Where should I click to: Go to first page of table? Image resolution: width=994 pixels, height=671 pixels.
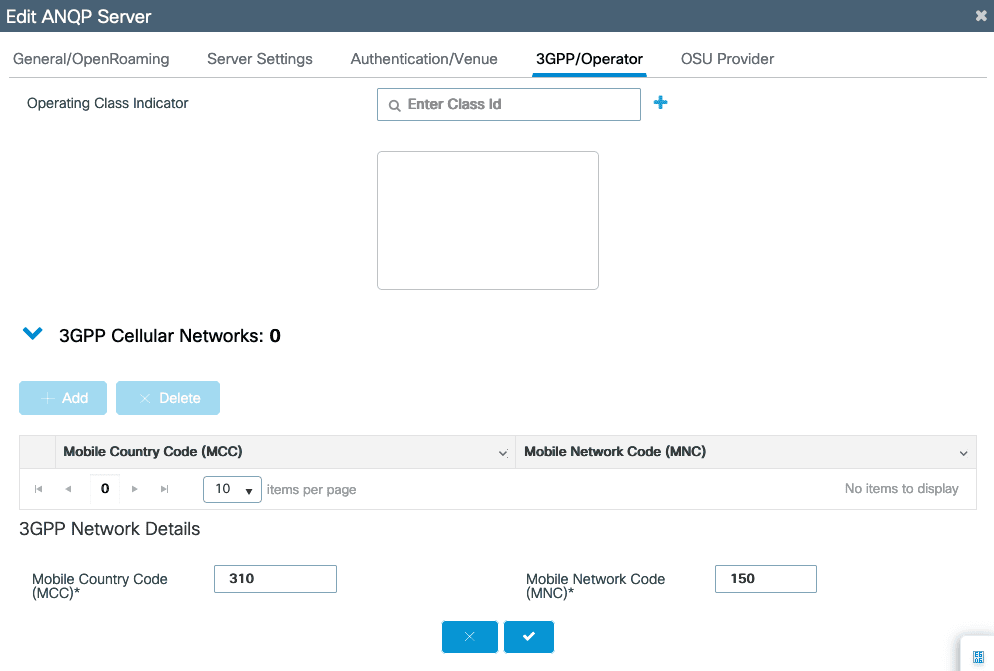tap(39, 489)
